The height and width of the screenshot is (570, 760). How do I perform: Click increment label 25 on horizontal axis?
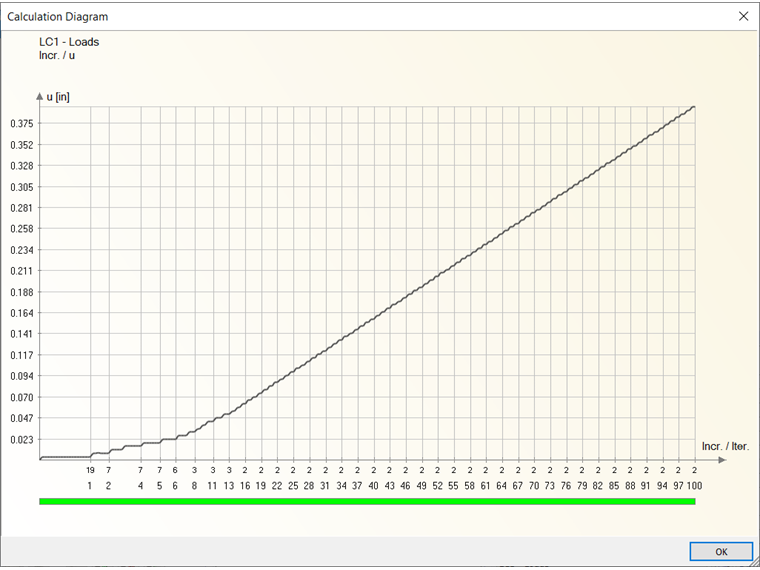pyautogui.click(x=293, y=486)
